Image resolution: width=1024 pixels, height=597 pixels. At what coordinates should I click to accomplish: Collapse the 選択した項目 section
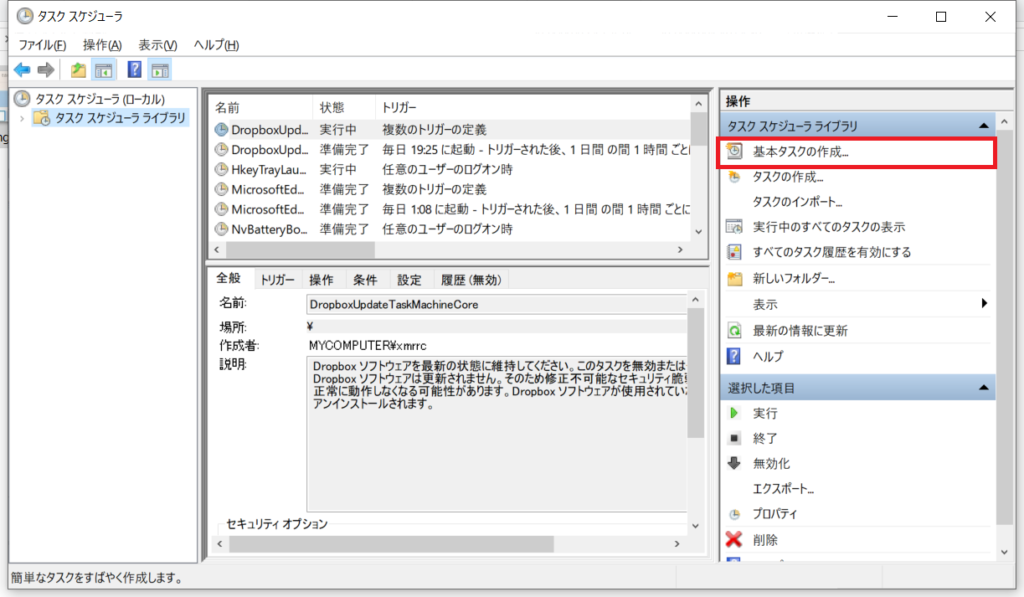(983, 387)
